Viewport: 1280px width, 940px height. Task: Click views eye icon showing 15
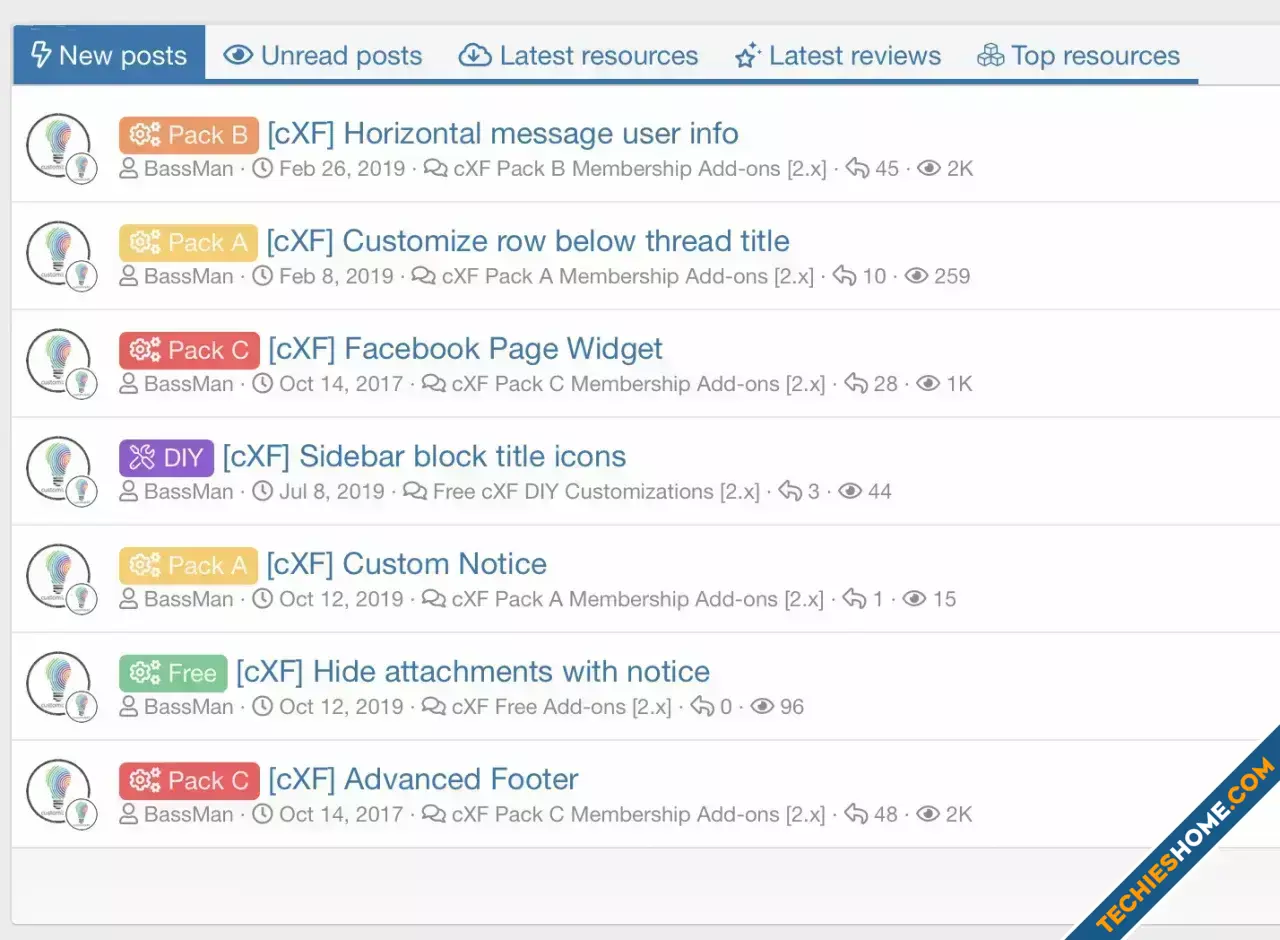[x=915, y=599]
